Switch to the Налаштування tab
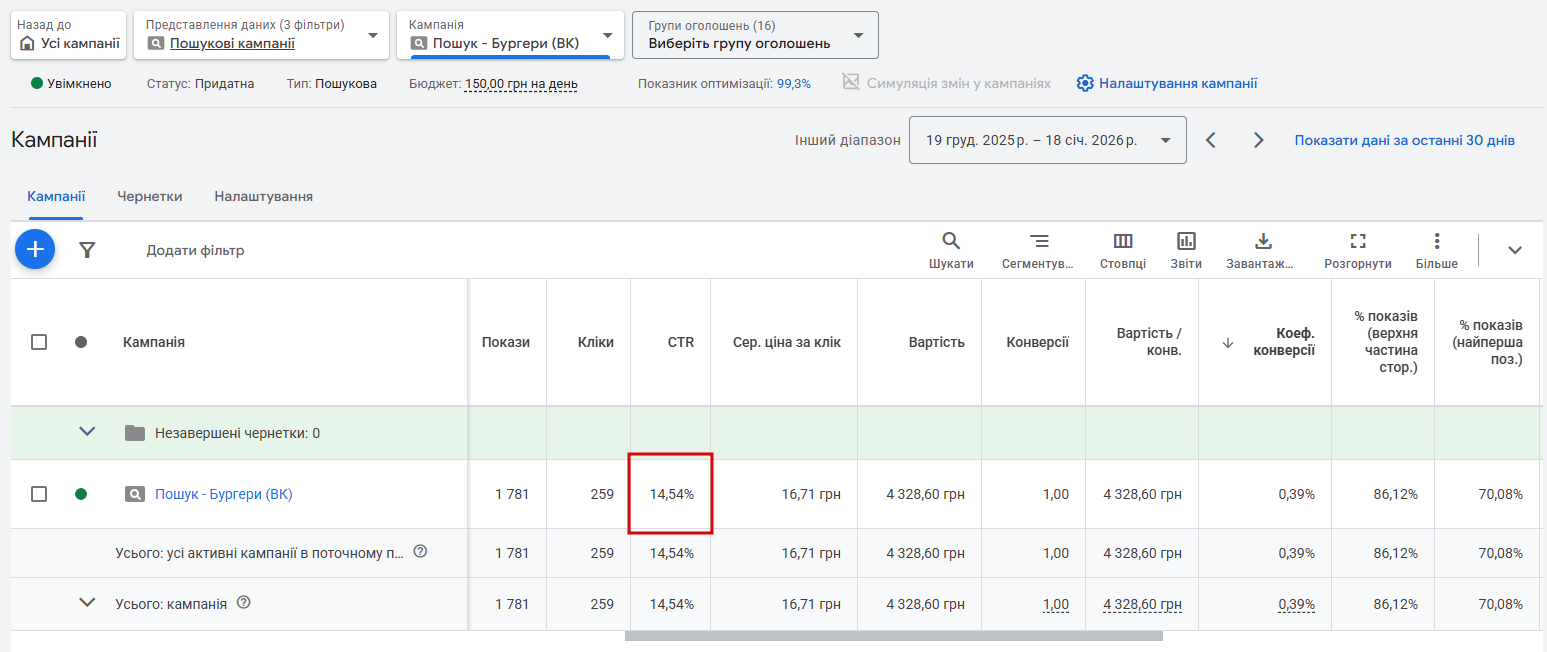The width and height of the screenshot is (1547, 652). pos(263,197)
